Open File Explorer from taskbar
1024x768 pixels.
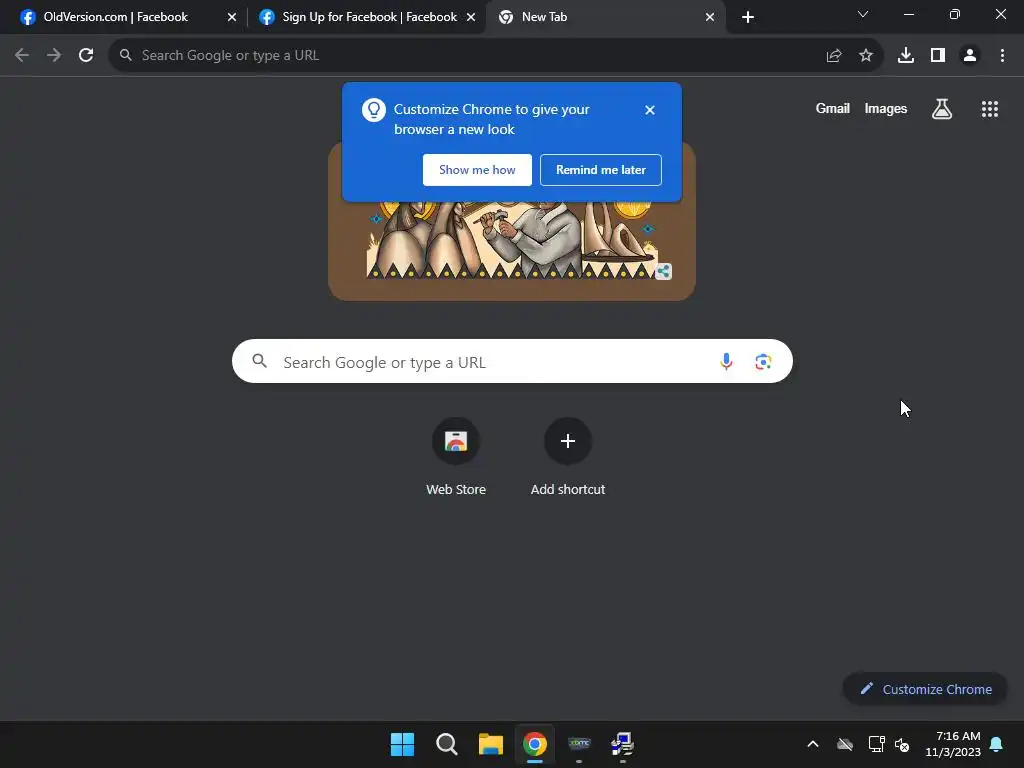pos(490,744)
